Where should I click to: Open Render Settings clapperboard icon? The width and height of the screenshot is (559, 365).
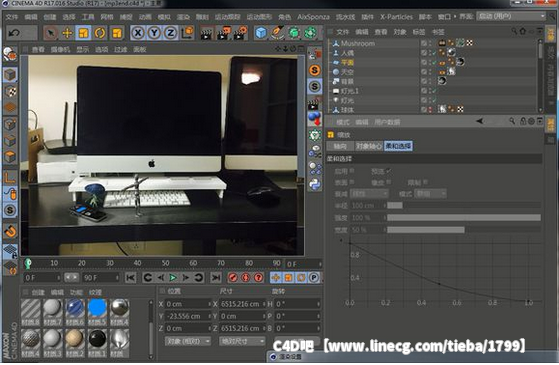pyautogui.click(x=241, y=33)
